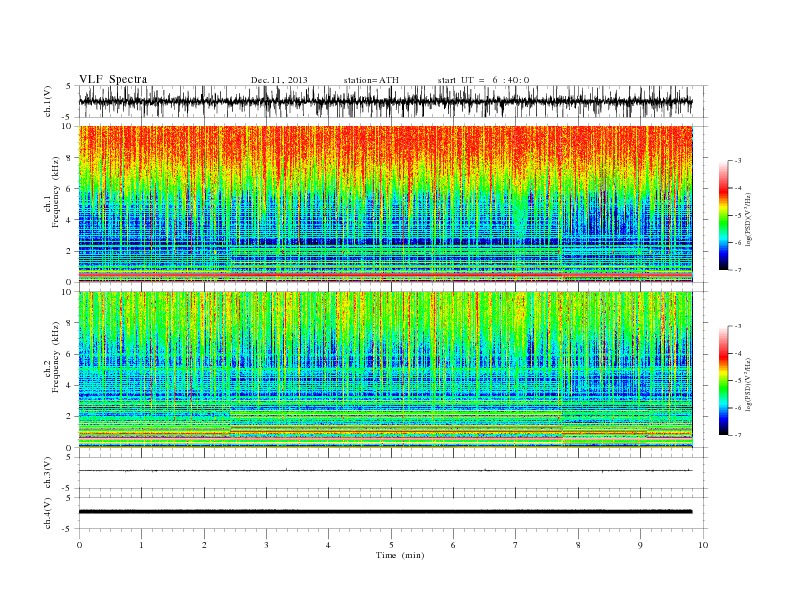Click the time axis tick label "8"

point(578,545)
